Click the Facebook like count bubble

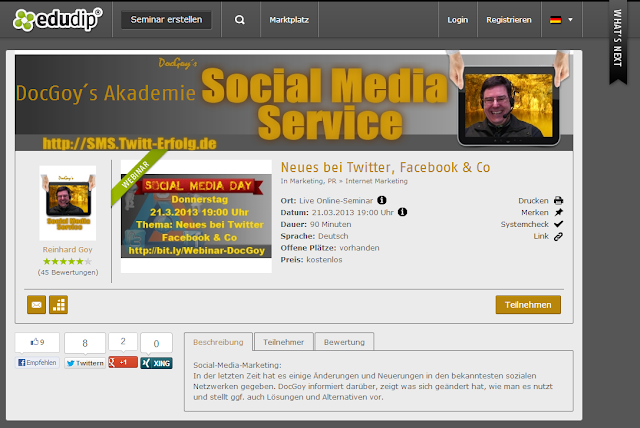[x=37, y=342]
